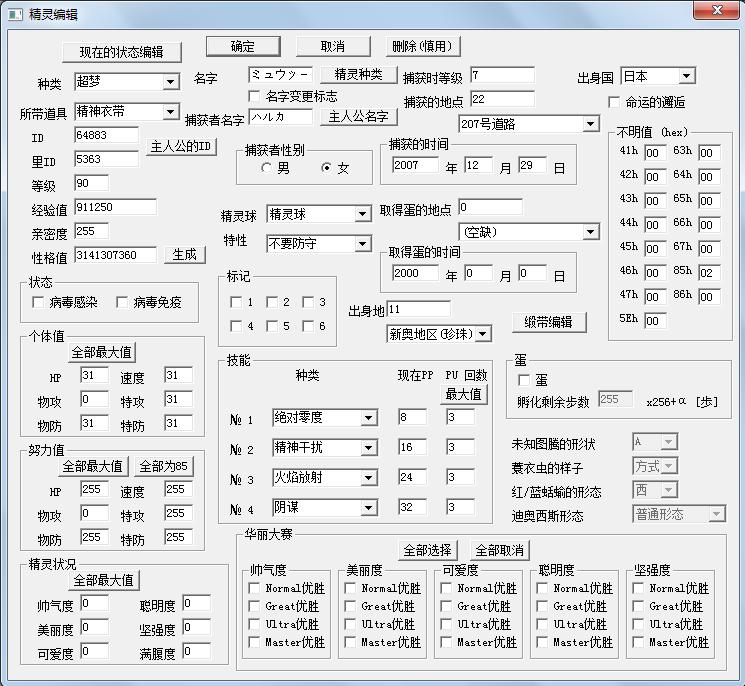Click the 主人公名字 button
Image resolution: width=745 pixels, height=686 pixels.
tap(358, 116)
